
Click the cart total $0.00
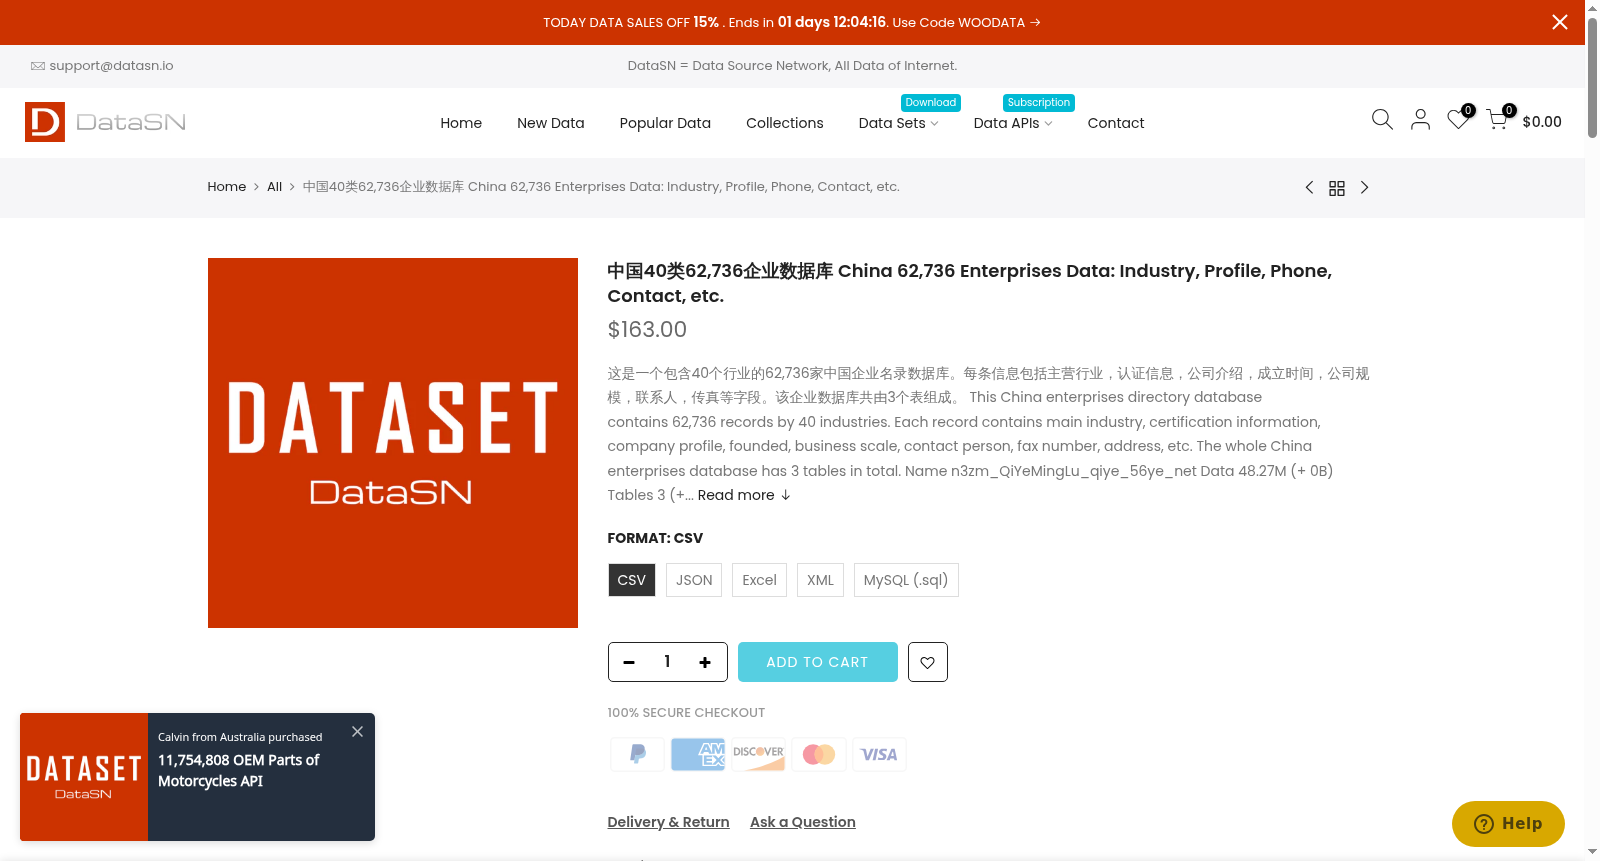pyautogui.click(x=1542, y=122)
